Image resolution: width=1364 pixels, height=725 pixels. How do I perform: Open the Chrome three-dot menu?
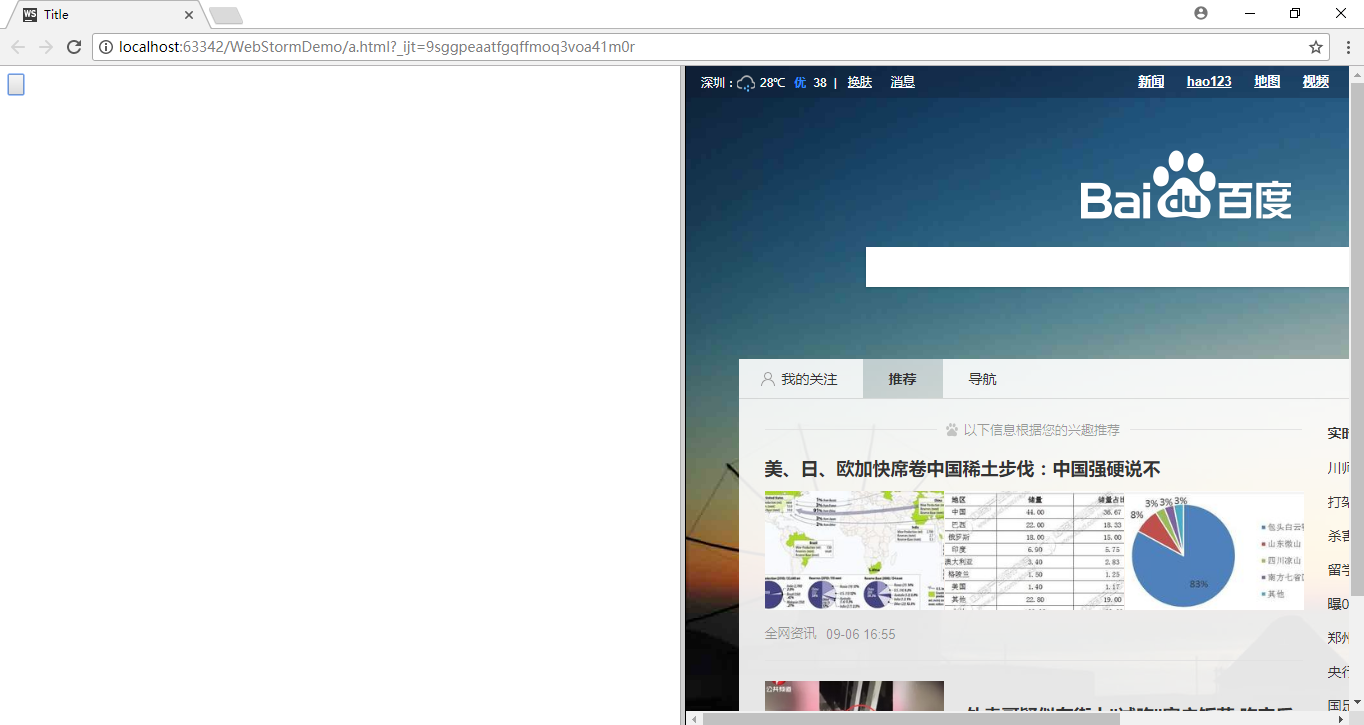(1347, 47)
